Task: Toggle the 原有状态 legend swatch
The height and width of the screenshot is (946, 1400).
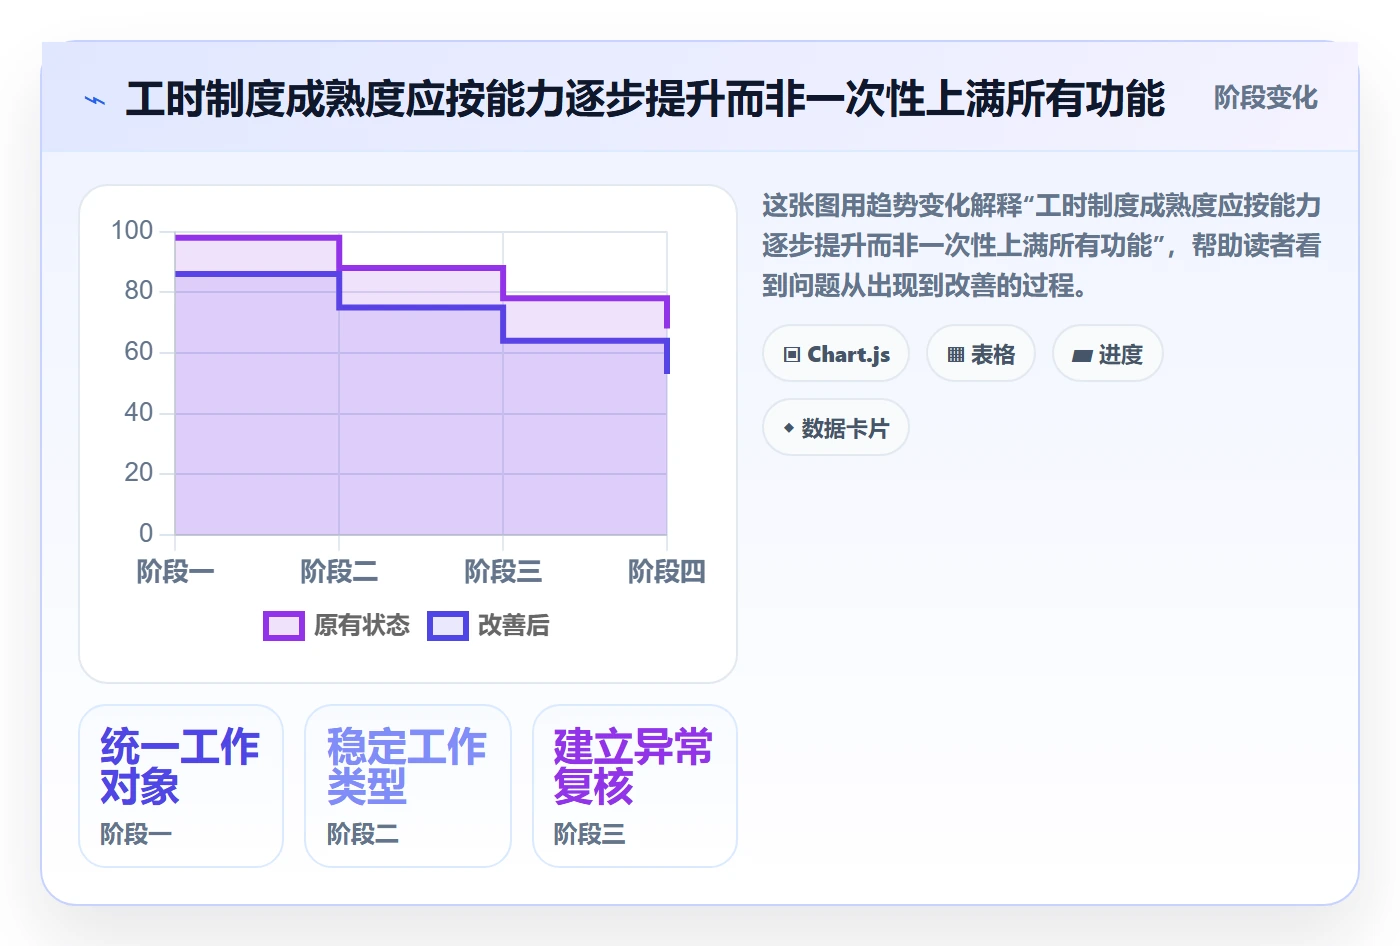Action: click(x=283, y=626)
